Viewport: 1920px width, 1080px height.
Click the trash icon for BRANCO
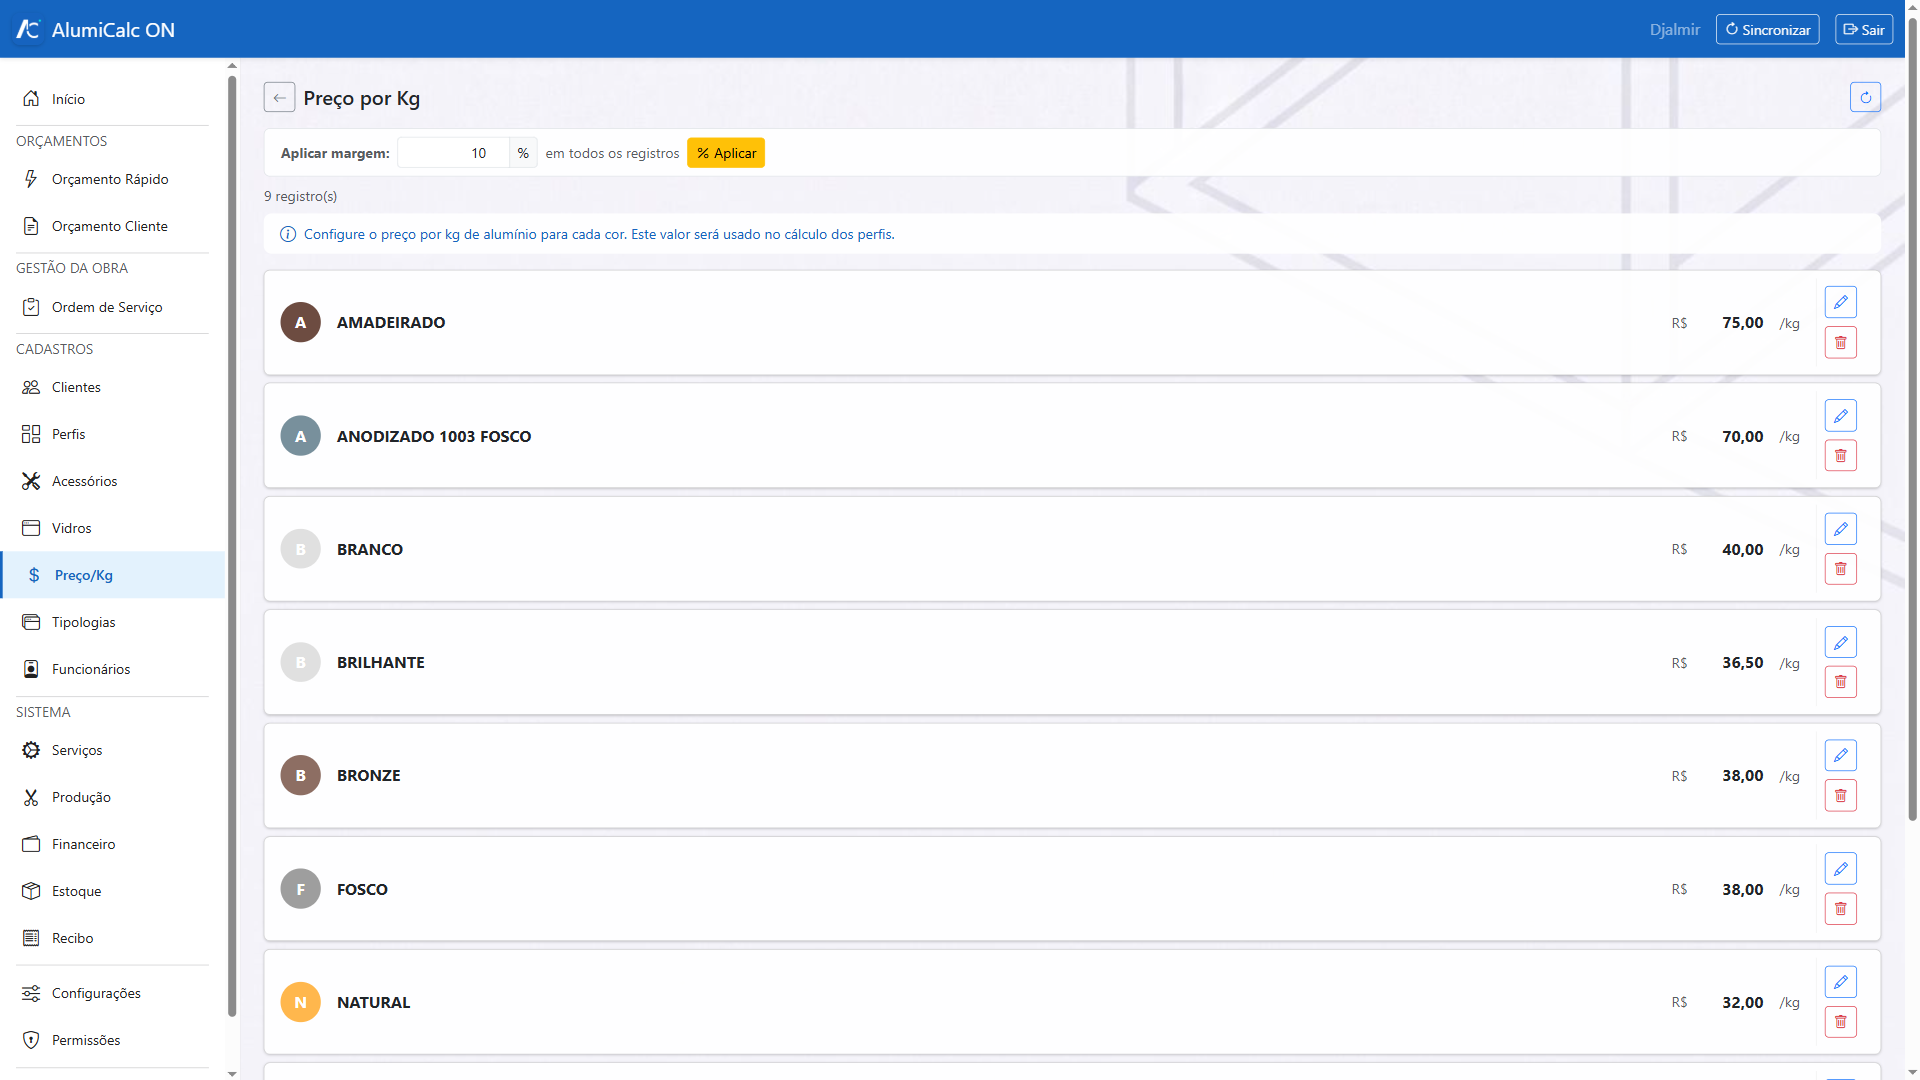pyautogui.click(x=1840, y=569)
